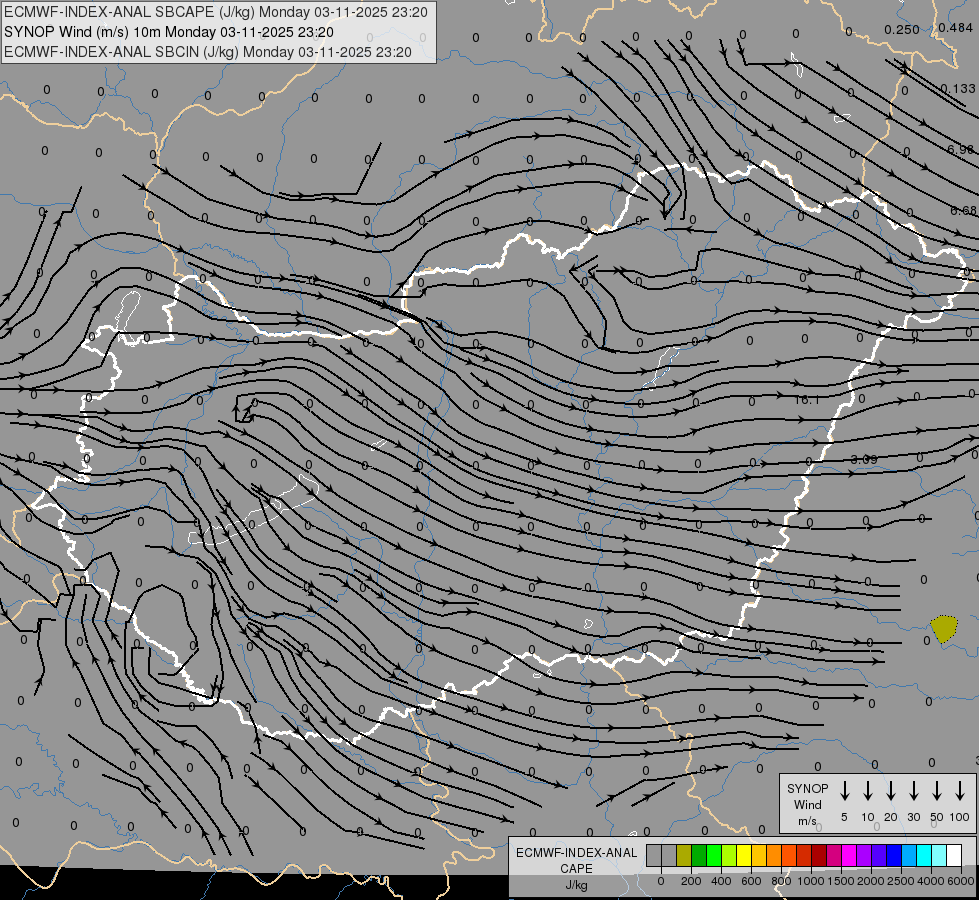Click the SYNOP Wind m/s legend label

(x=807, y=804)
